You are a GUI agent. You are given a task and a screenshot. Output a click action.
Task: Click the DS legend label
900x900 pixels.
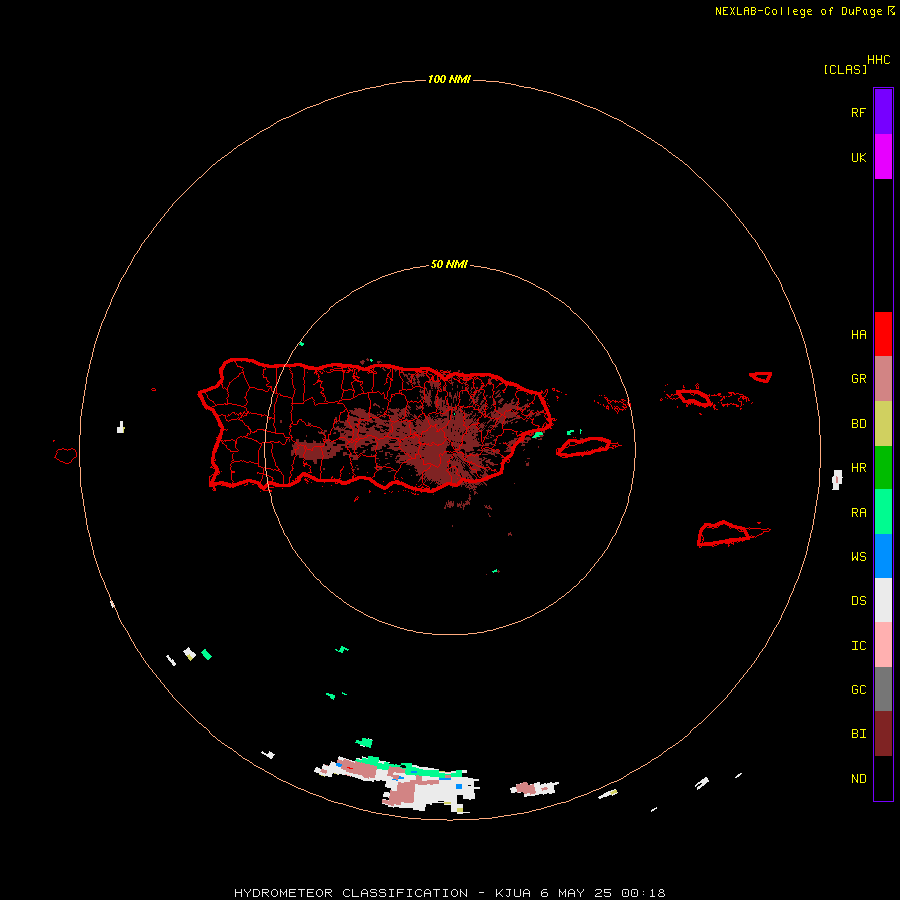click(x=858, y=601)
